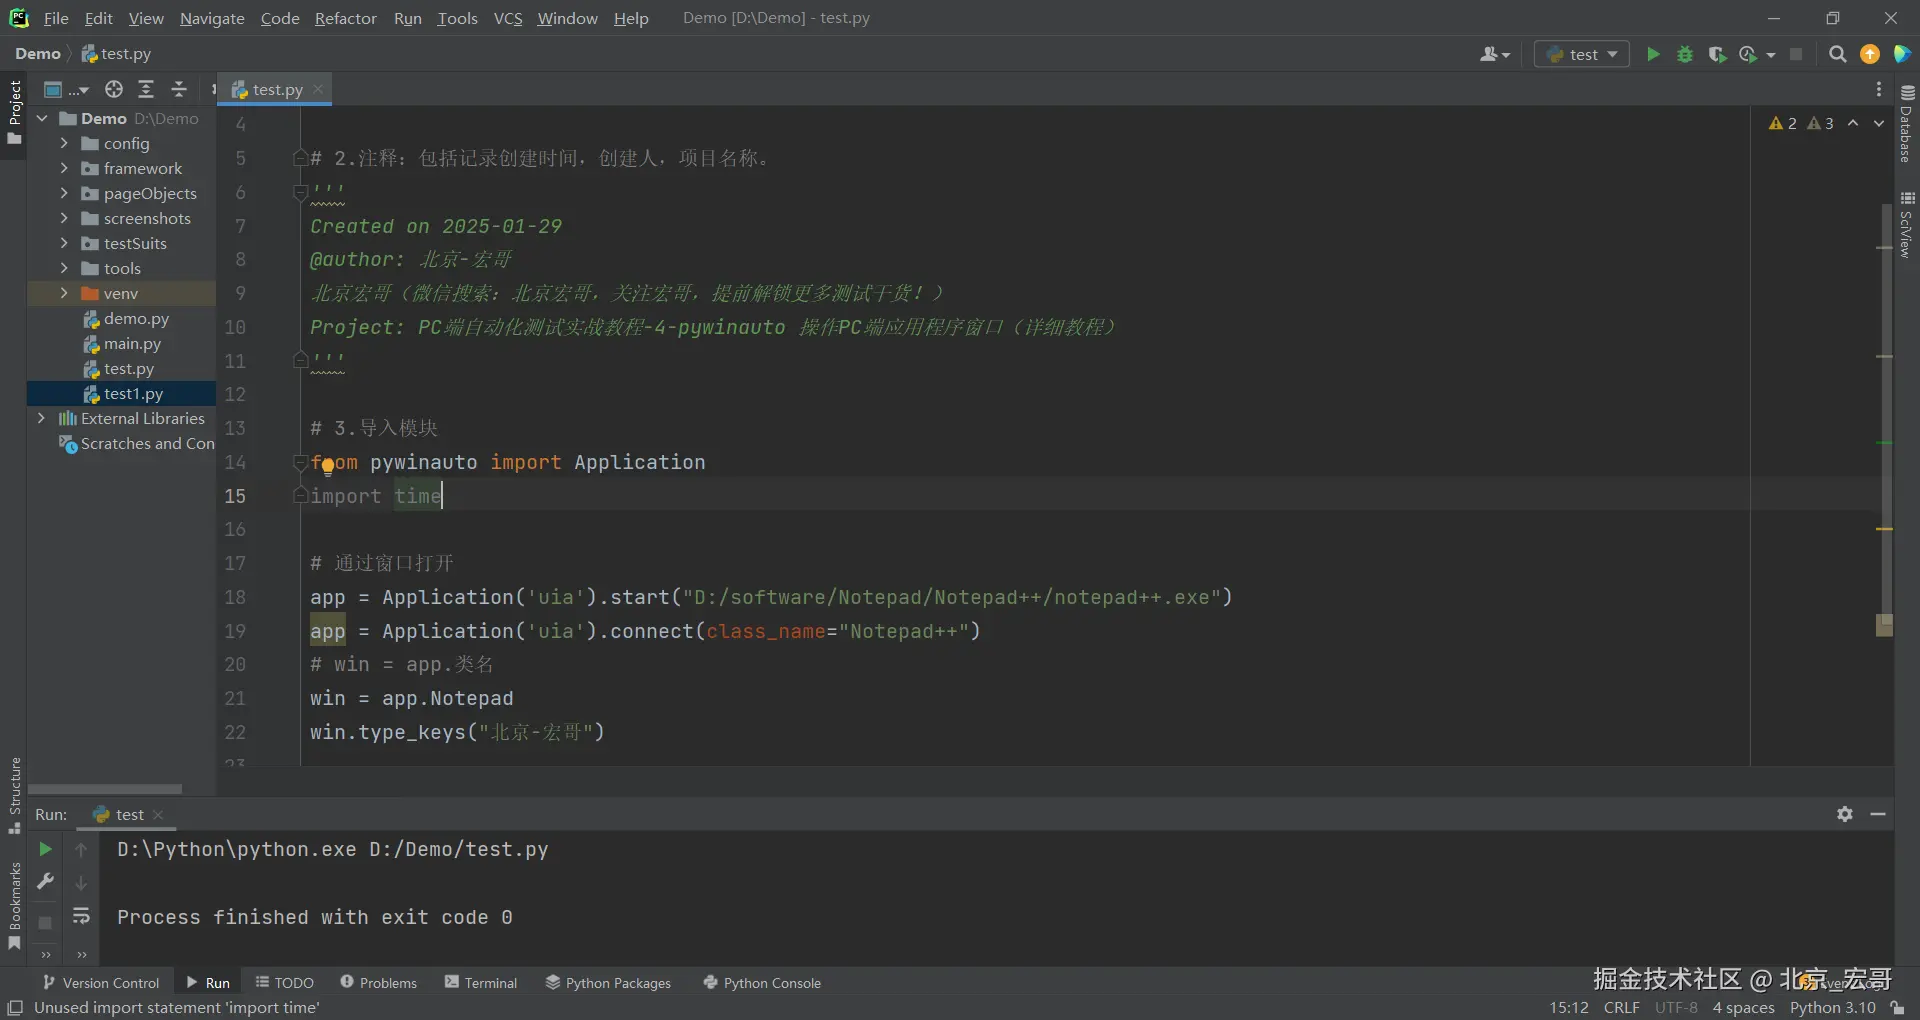
Task: Collapse all in Project tool window
Action: click(179, 89)
